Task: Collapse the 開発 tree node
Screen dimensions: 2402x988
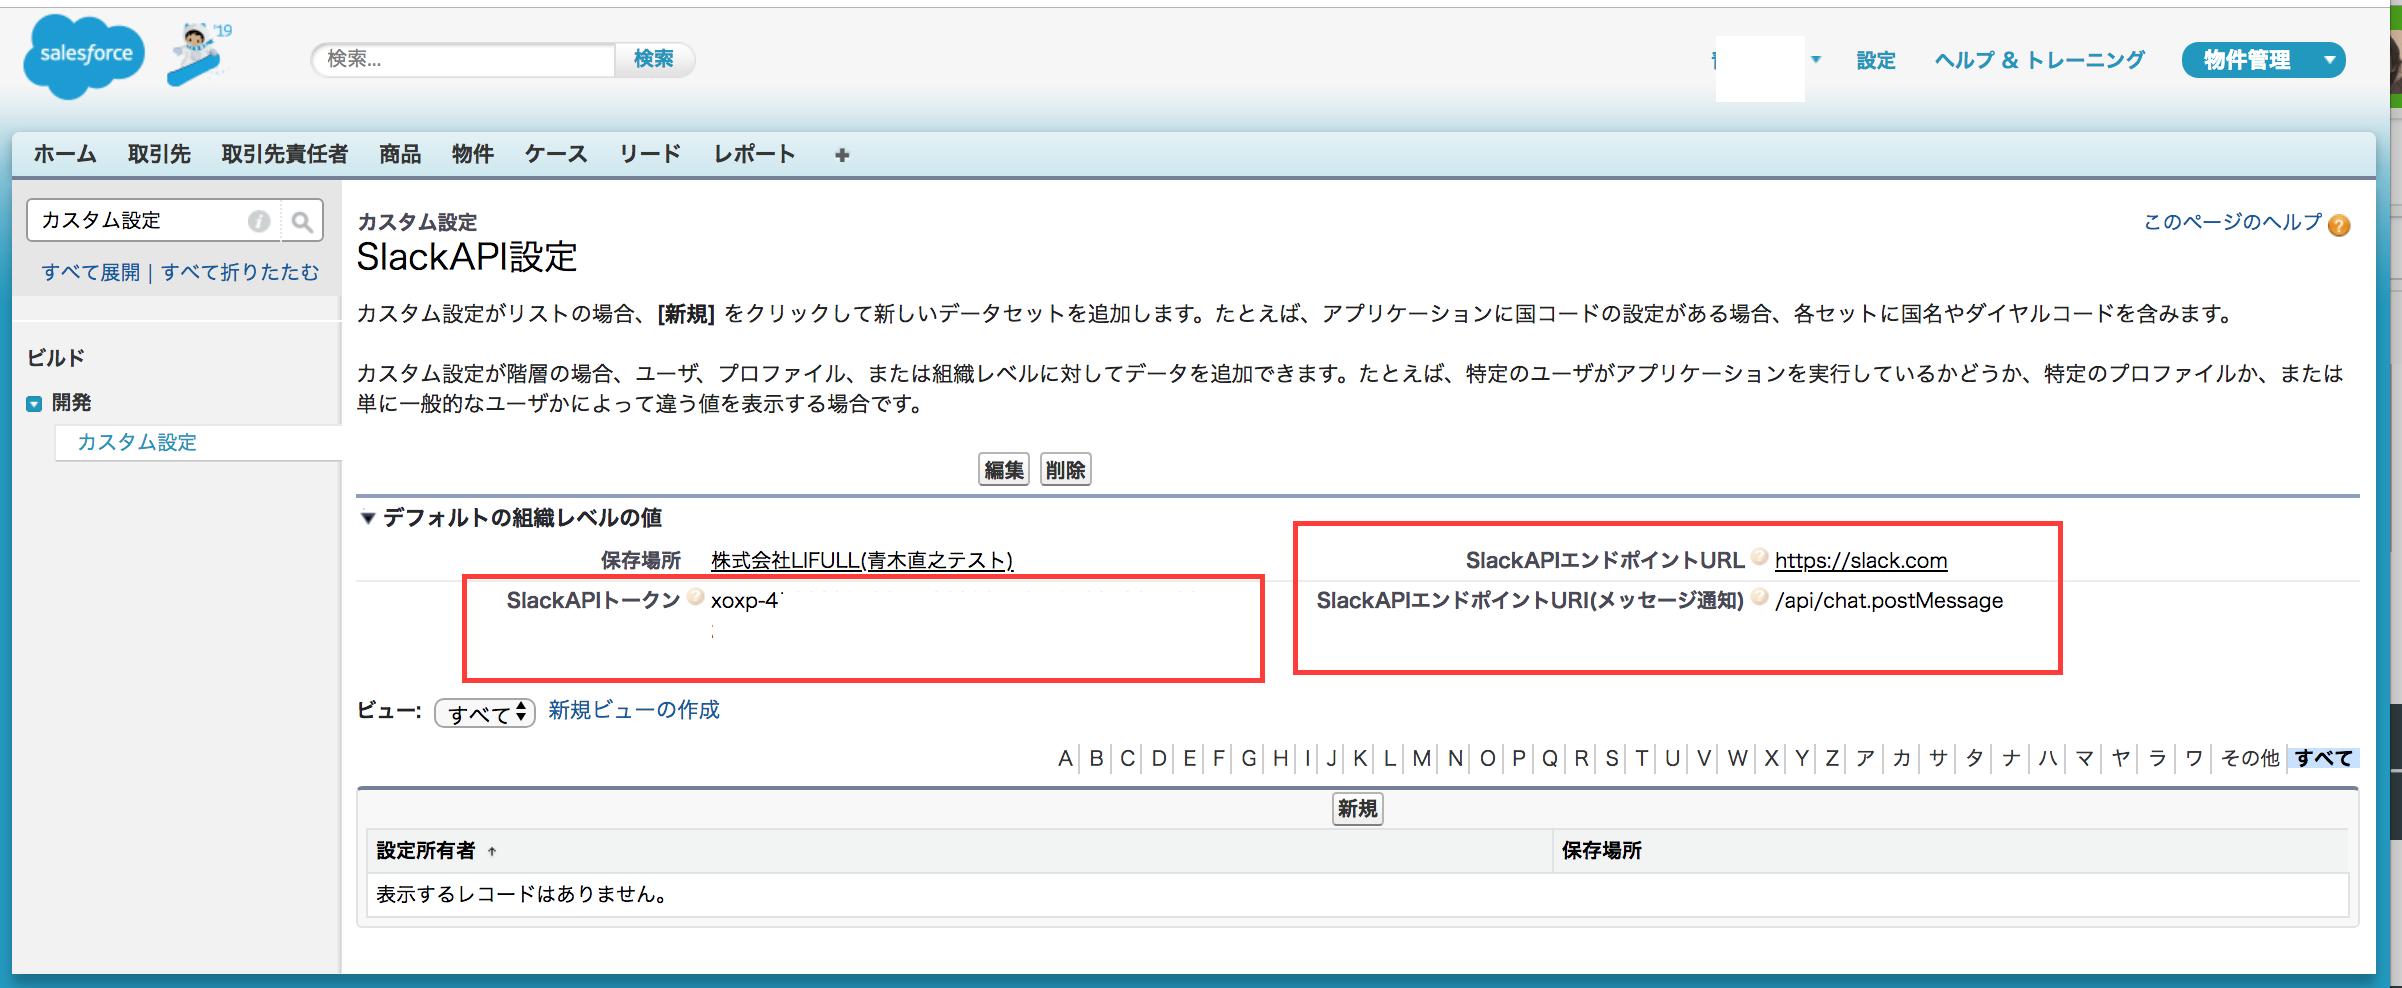Action: click(34, 404)
